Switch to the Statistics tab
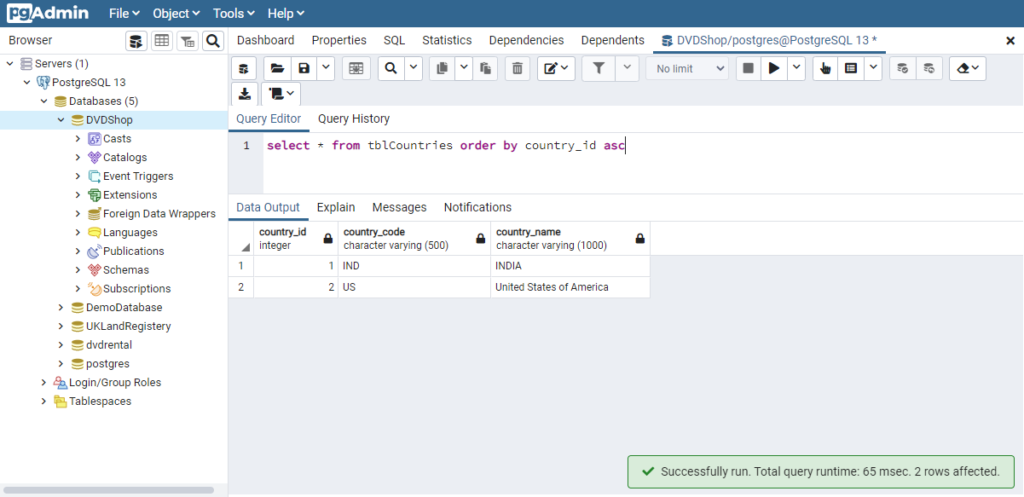The image size is (1024, 497). [447, 40]
